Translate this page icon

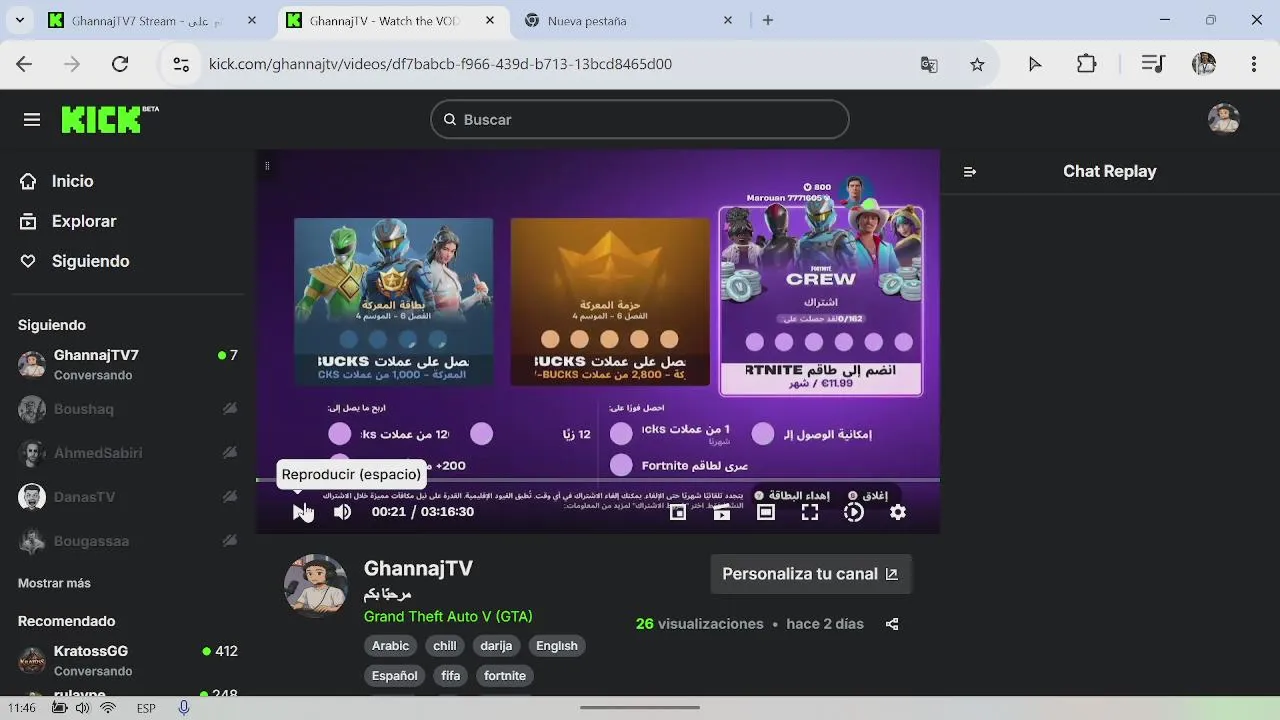(x=929, y=64)
